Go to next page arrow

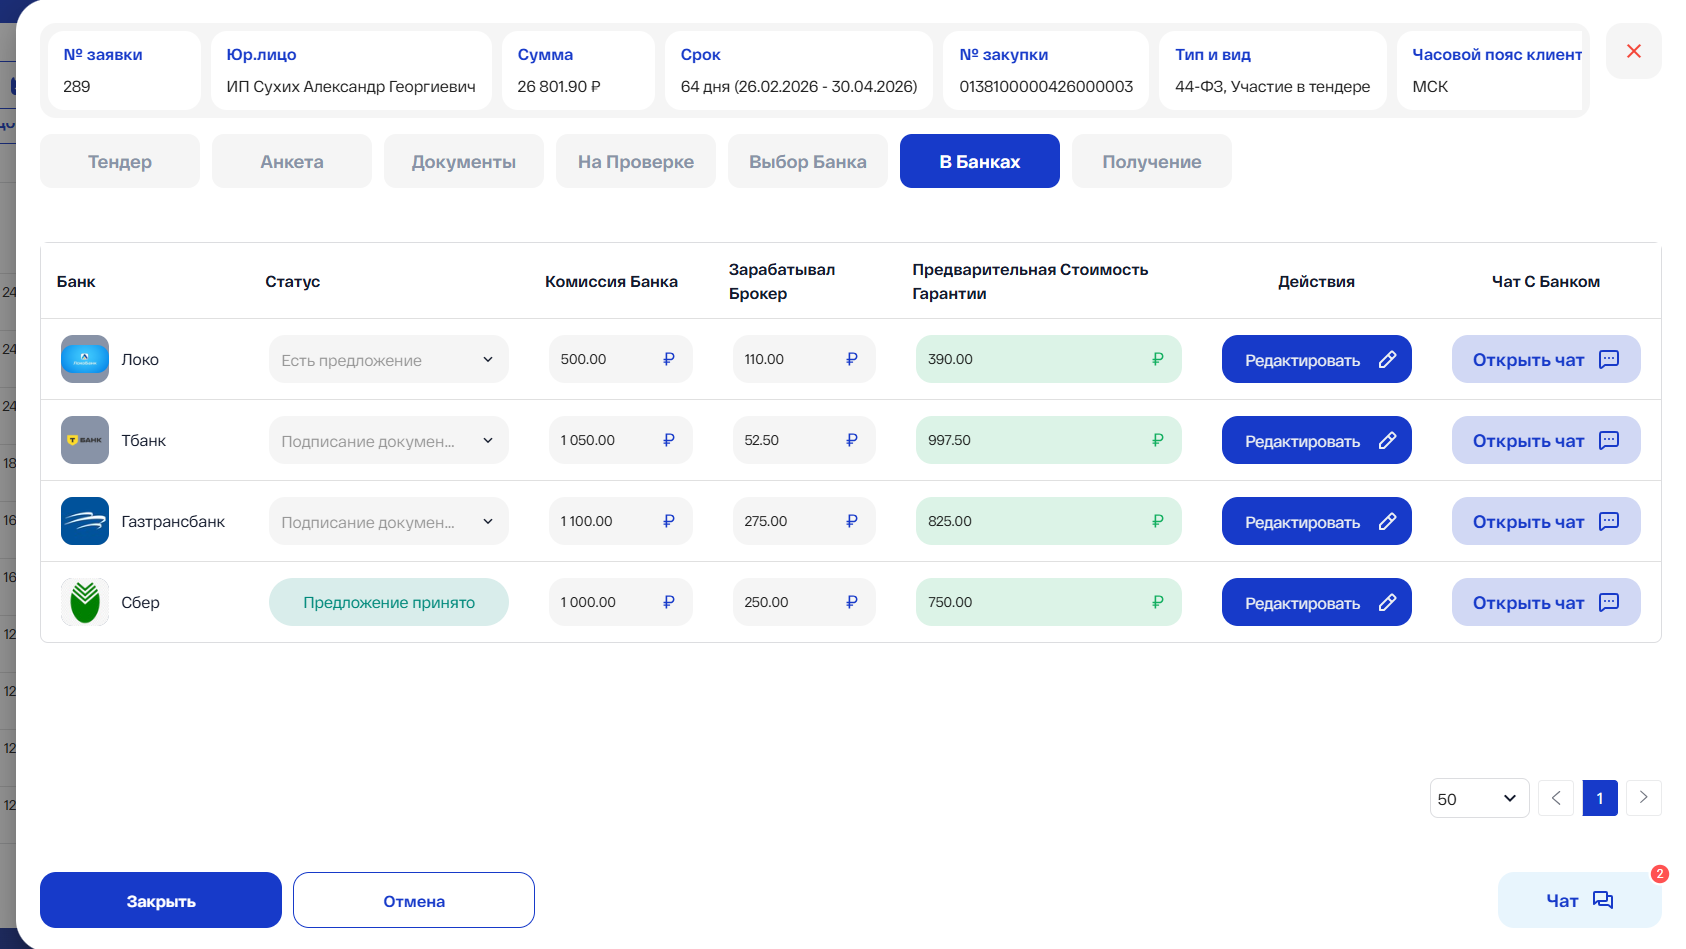pos(1644,798)
